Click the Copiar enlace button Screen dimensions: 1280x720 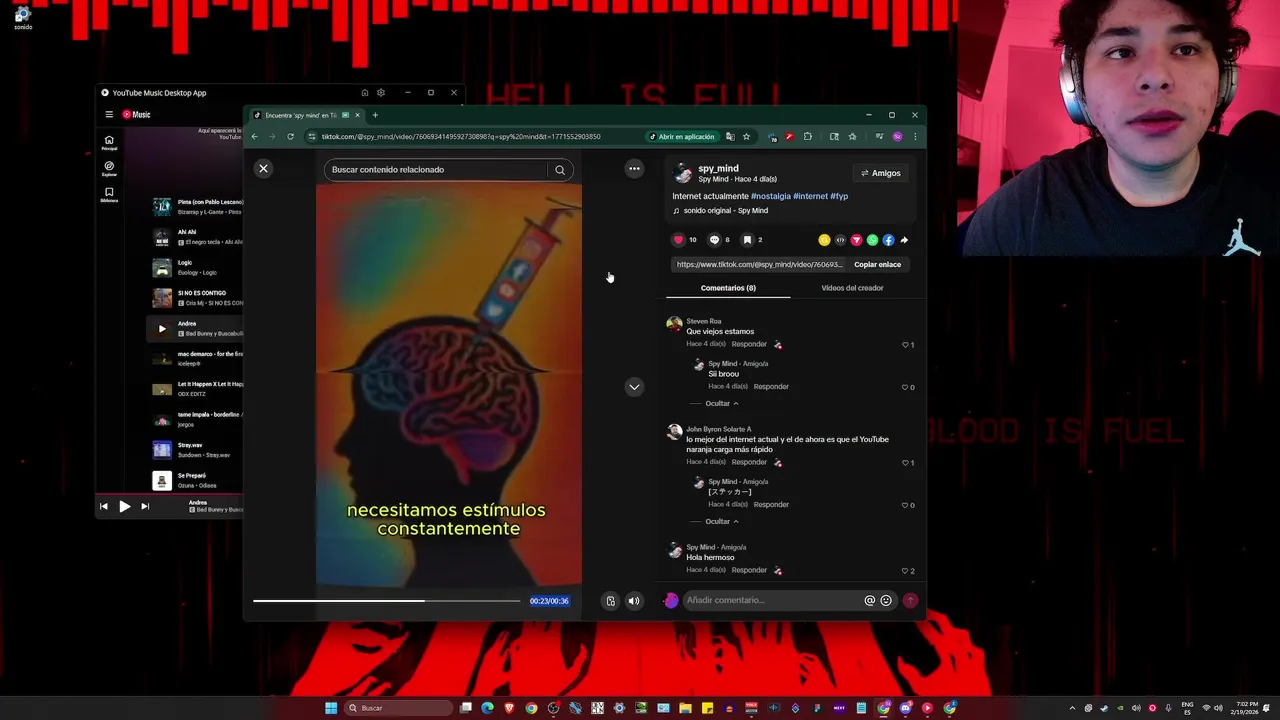point(877,265)
